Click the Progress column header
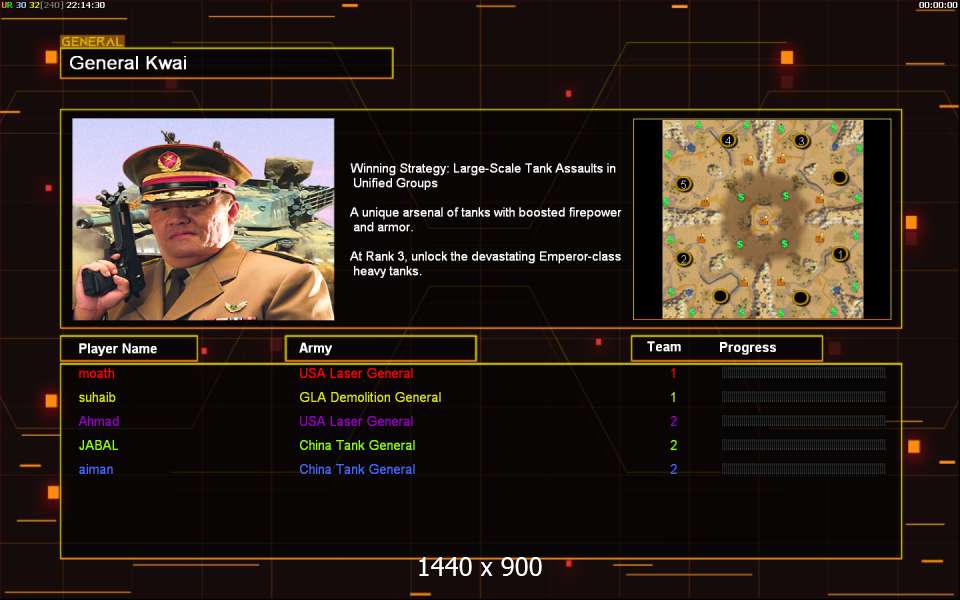Viewport: 960px width, 600px height. point(748,348)
